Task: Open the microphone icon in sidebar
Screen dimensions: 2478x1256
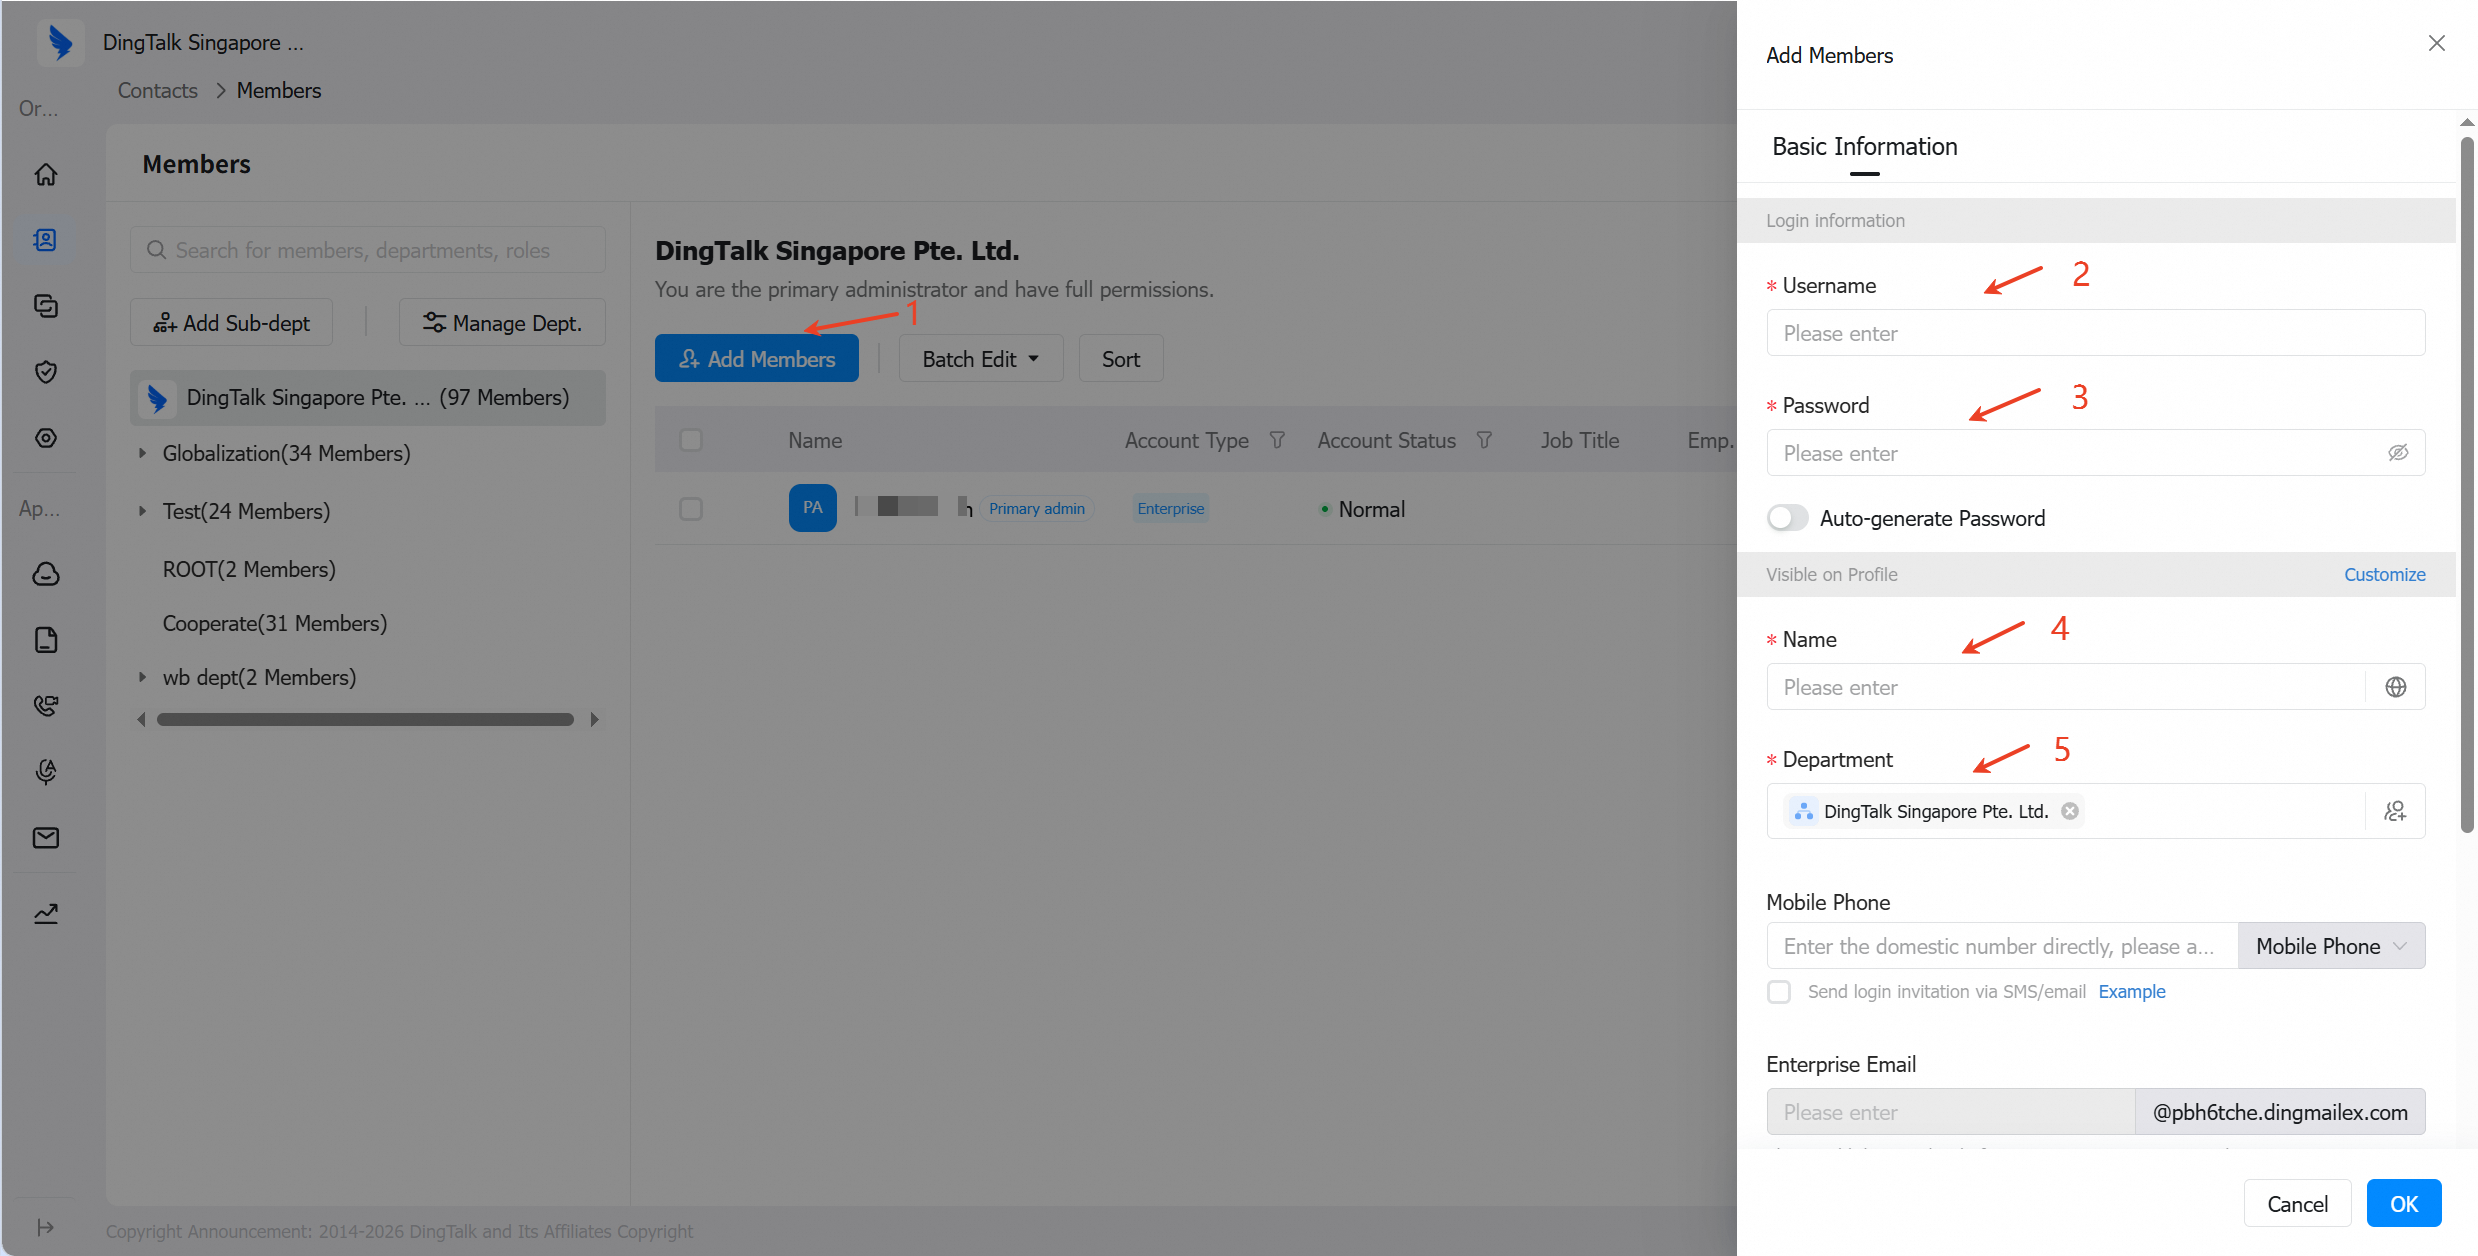Action: click(46, 772)
